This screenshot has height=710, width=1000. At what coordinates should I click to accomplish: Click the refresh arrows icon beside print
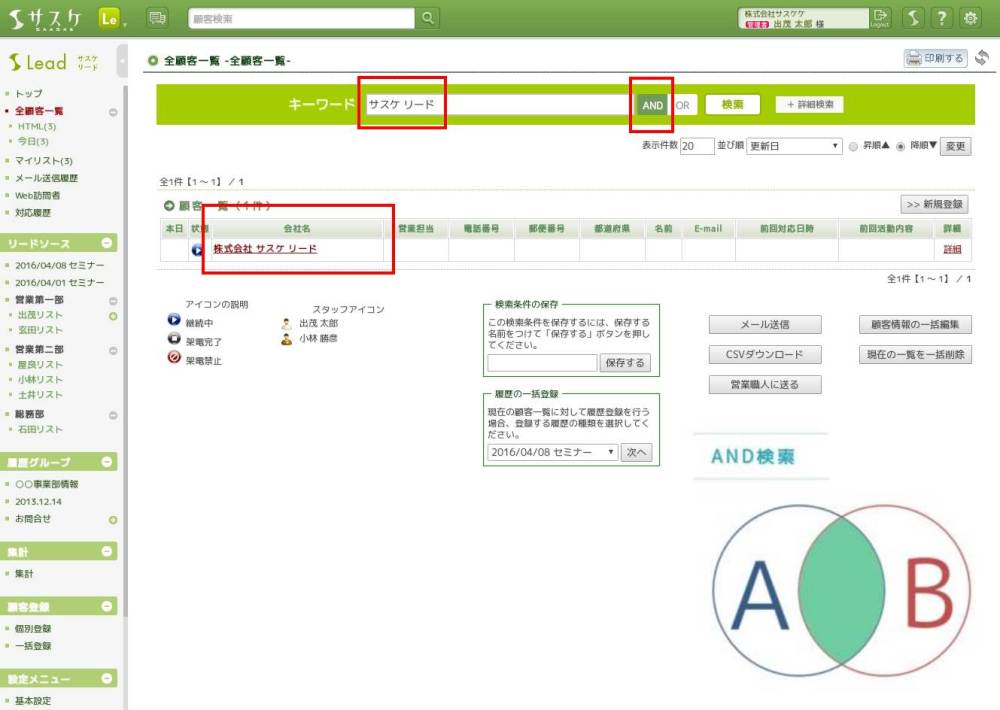click(x=982, y=58)
